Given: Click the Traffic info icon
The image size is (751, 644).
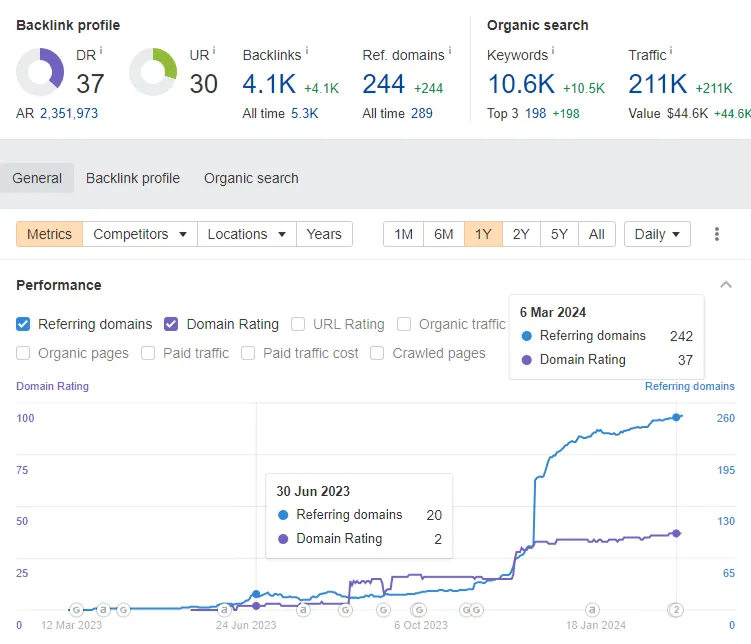Looking at the screenshot, I should pos(671,50).
